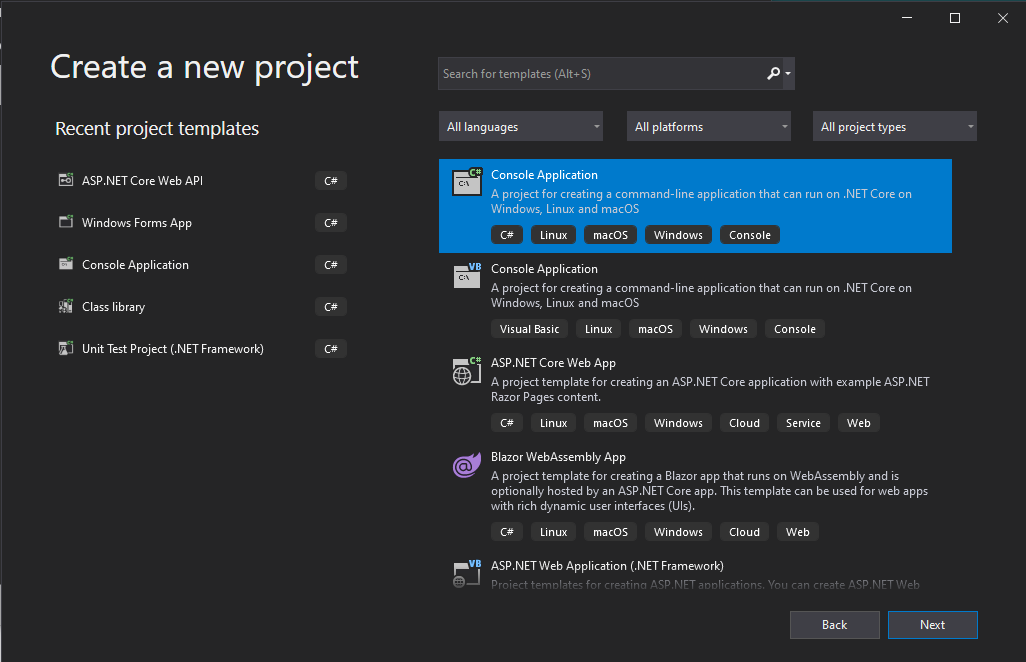Open the All project types dropdown
Screen dimensions: 1026x662
pos(894,126)
